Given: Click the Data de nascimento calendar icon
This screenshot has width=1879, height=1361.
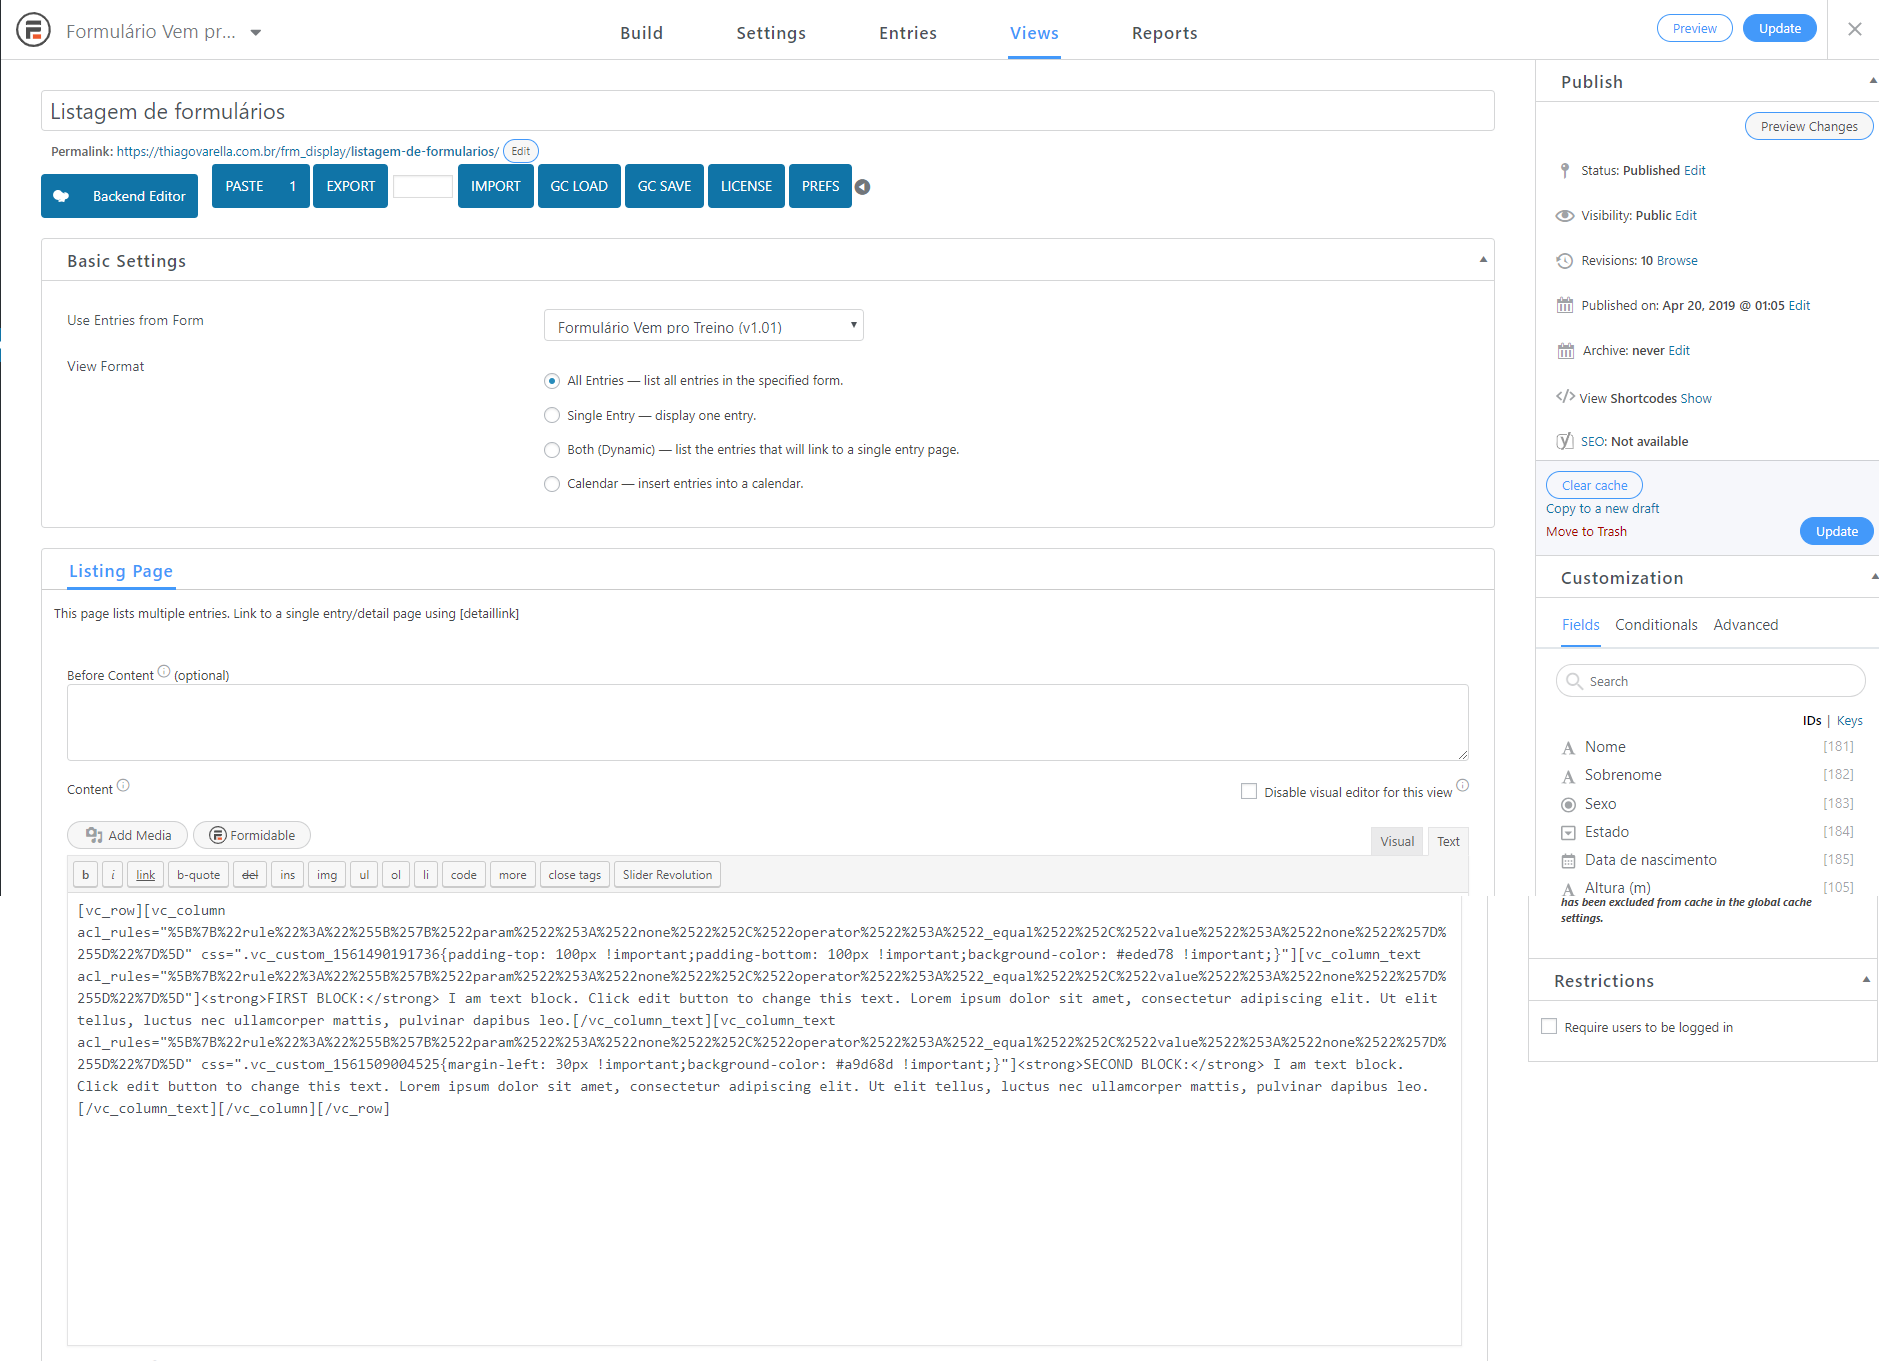Looking at the screenshot, I should pos(1568,861).
